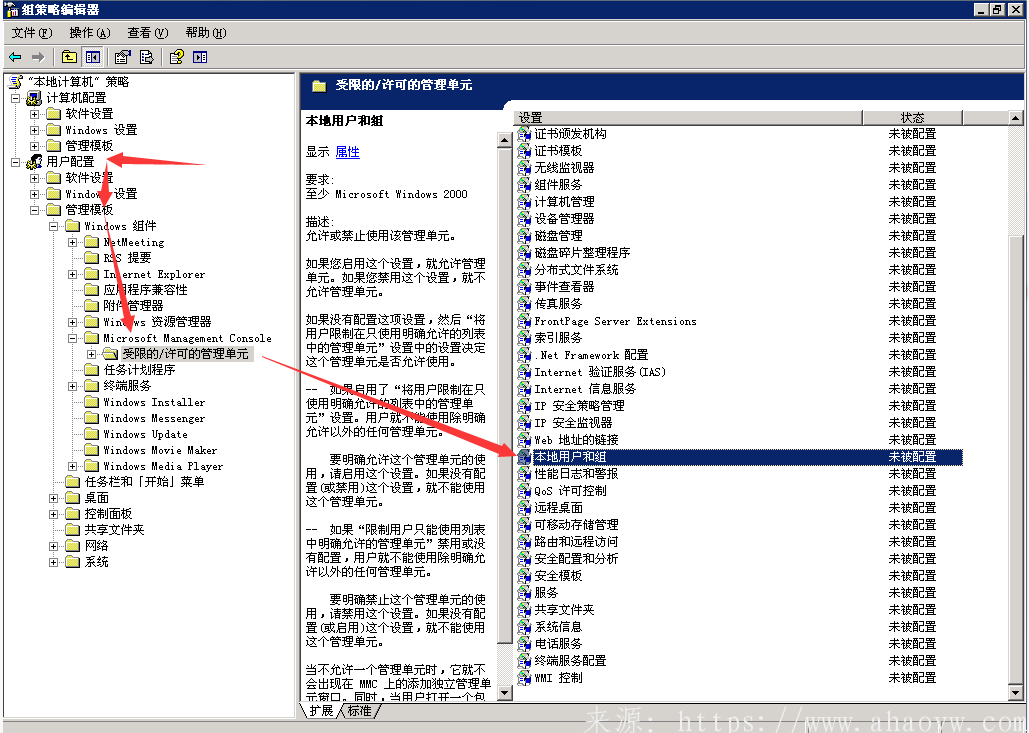Select the 远程桌面 setting in list
Viewport: 1029px width, 733px height.
click(x=558, y=508)
